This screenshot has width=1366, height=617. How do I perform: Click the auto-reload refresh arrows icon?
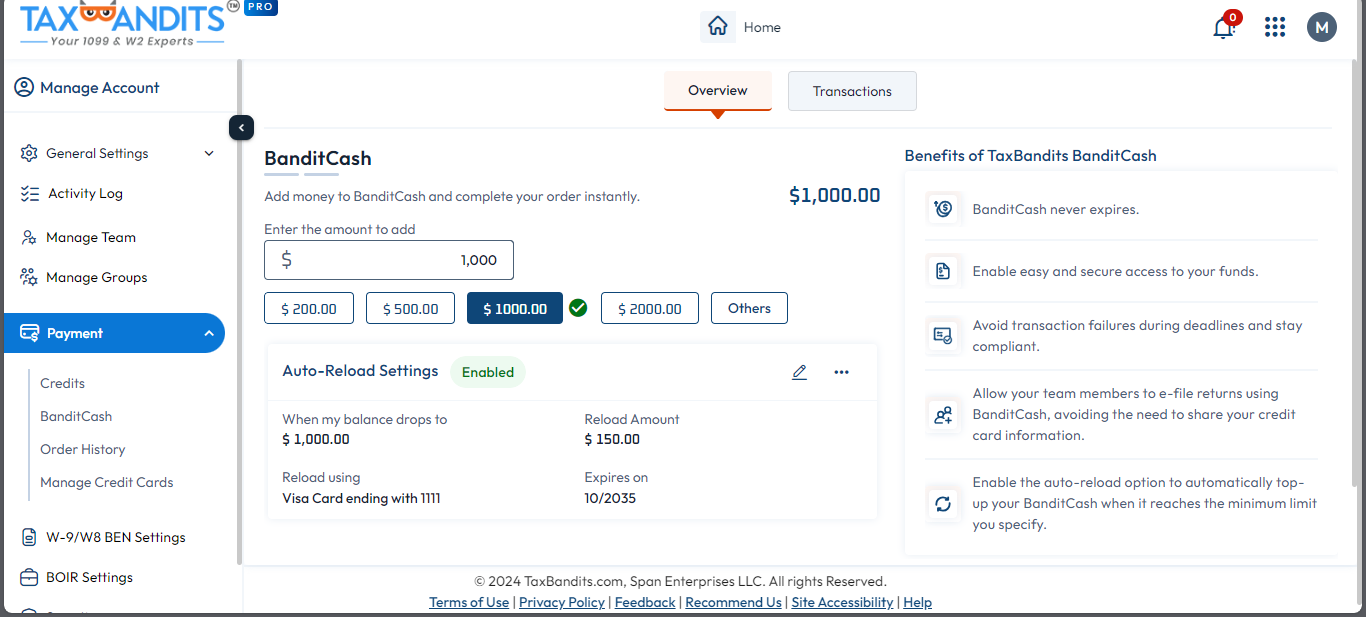coord(943,504)
